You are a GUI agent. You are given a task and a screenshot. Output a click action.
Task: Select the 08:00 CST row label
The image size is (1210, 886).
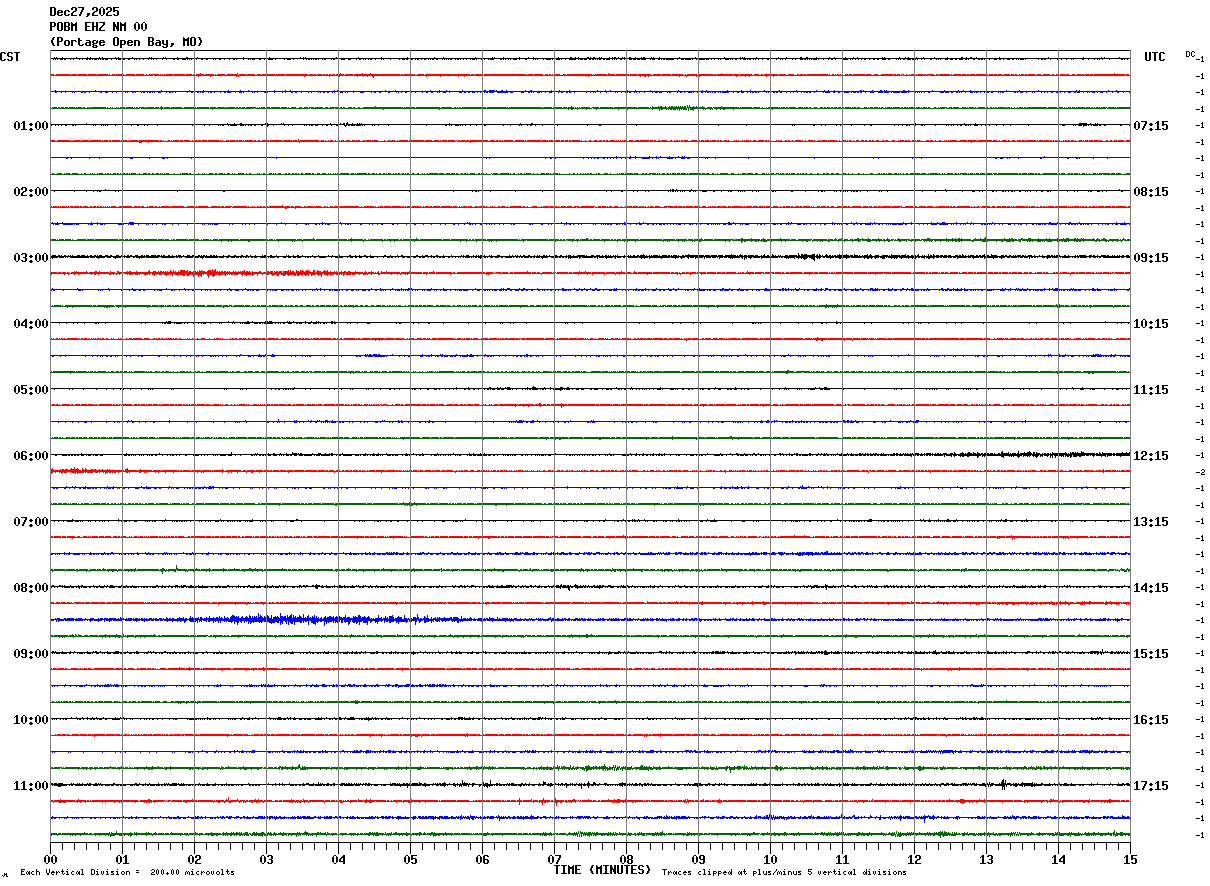(x=31, y=588)
